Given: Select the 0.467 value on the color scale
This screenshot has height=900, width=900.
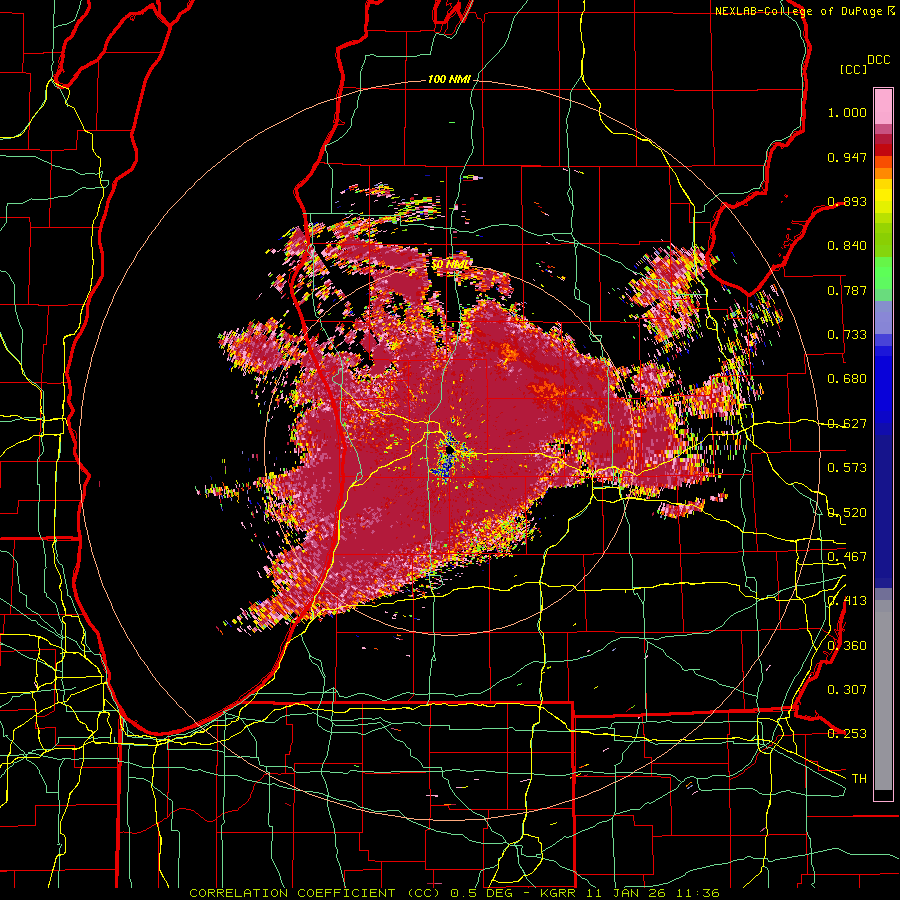Looking at the screenshot, I should [847, 557].
